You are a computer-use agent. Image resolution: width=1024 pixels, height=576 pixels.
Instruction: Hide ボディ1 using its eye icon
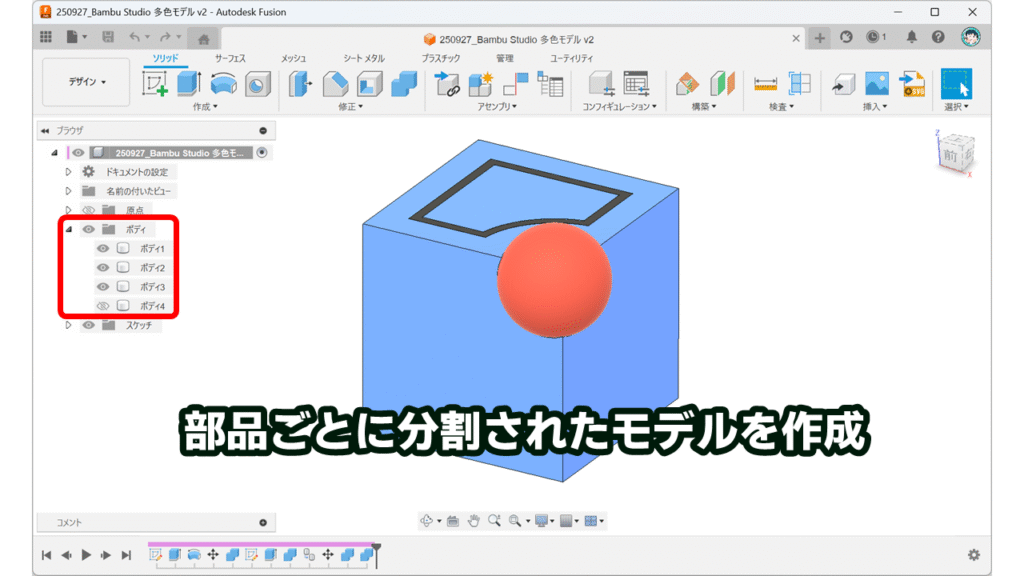pos(102,249)
